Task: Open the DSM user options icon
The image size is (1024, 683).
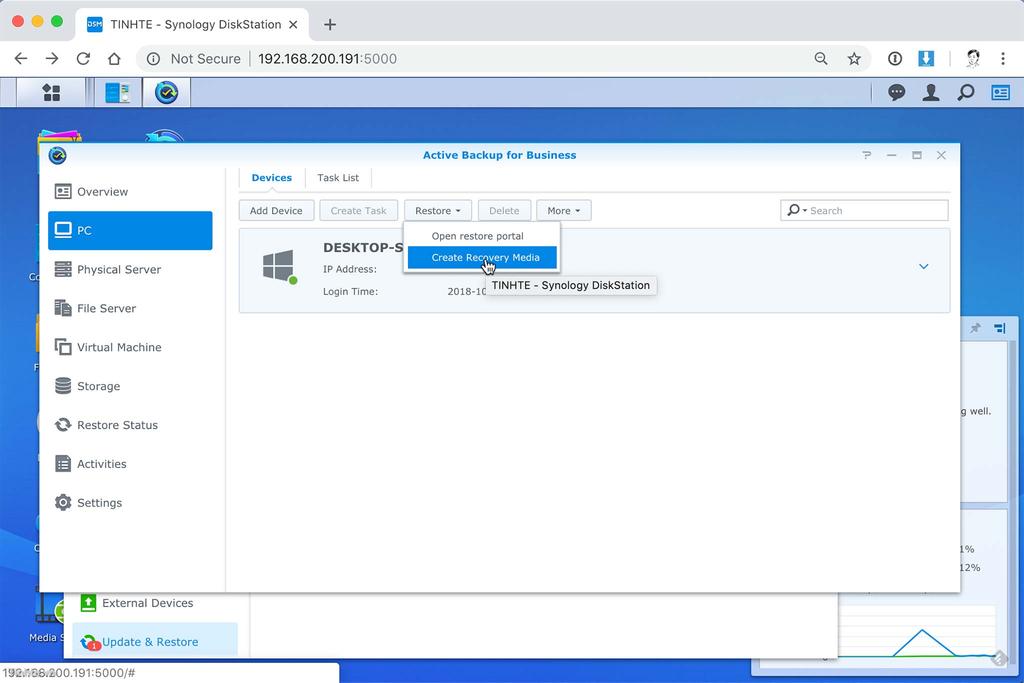Action: coord(931,93)
